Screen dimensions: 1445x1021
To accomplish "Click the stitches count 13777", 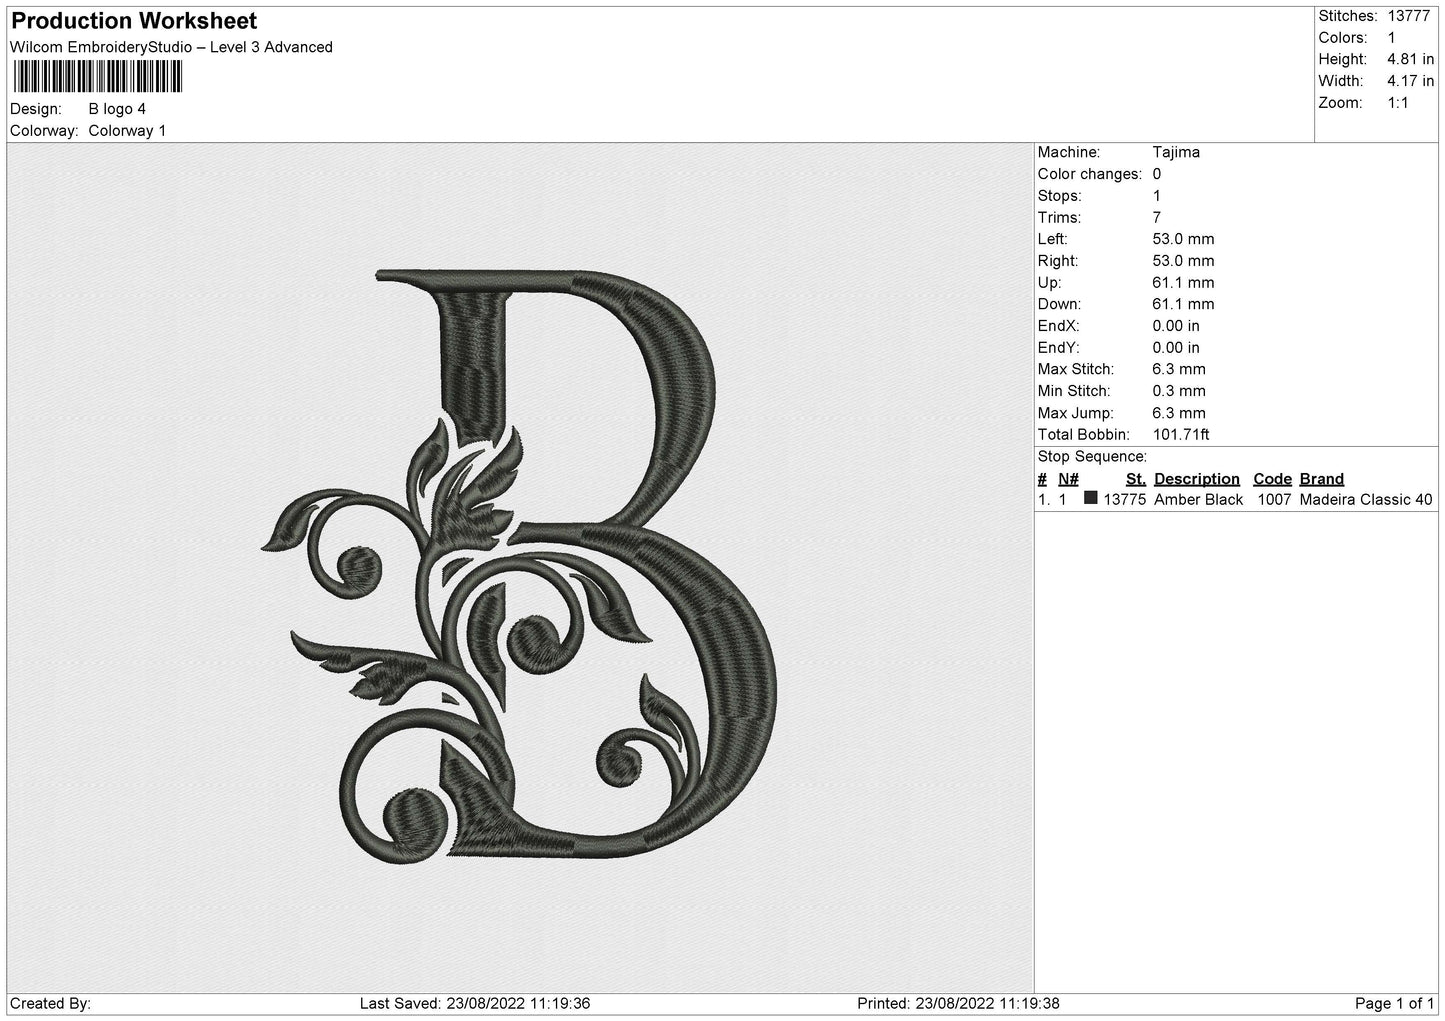I will click(x=1408, y=16).
